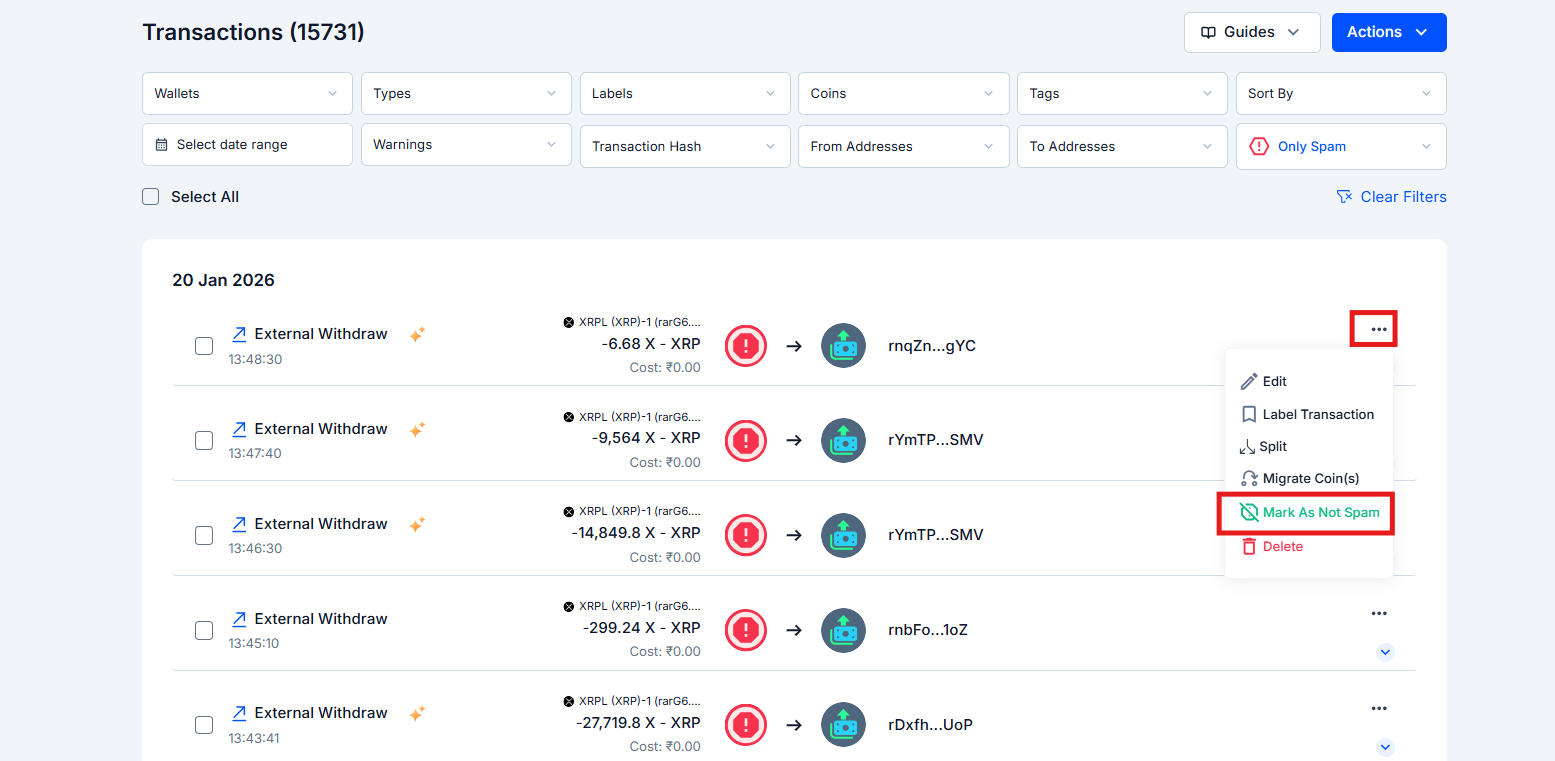
Task: Click the amount -9,564 X - XRP
Action: point(646,438)
